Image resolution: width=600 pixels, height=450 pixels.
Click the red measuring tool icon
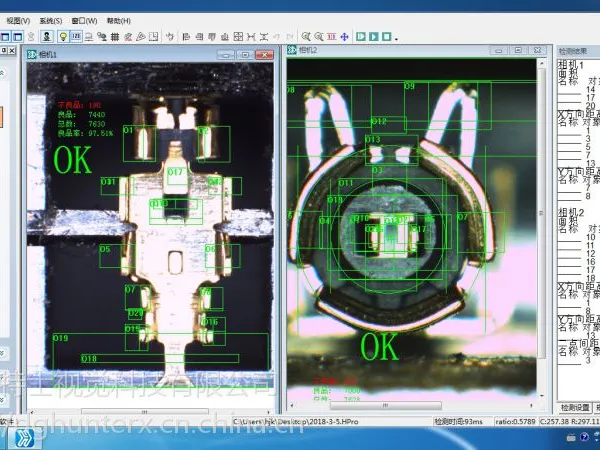128,37
